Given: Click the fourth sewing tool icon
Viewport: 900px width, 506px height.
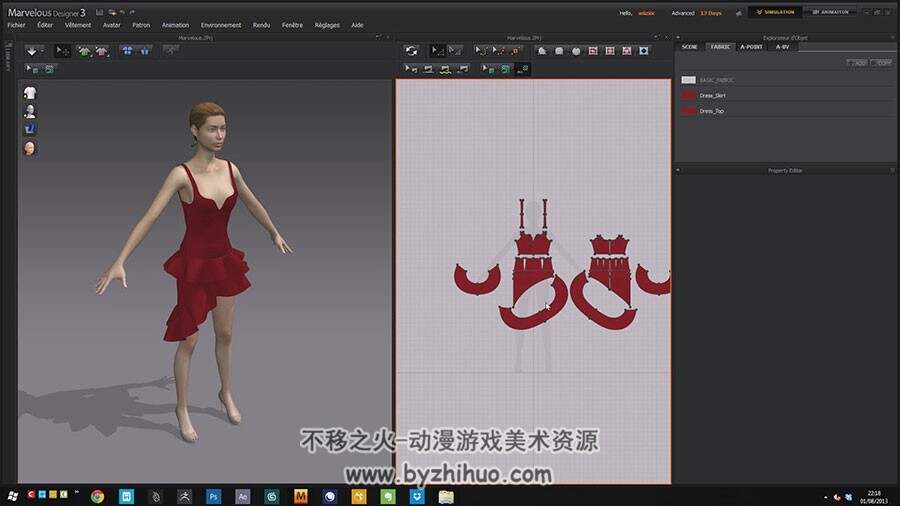Looking at the screenshot, I should click(463, 69).
